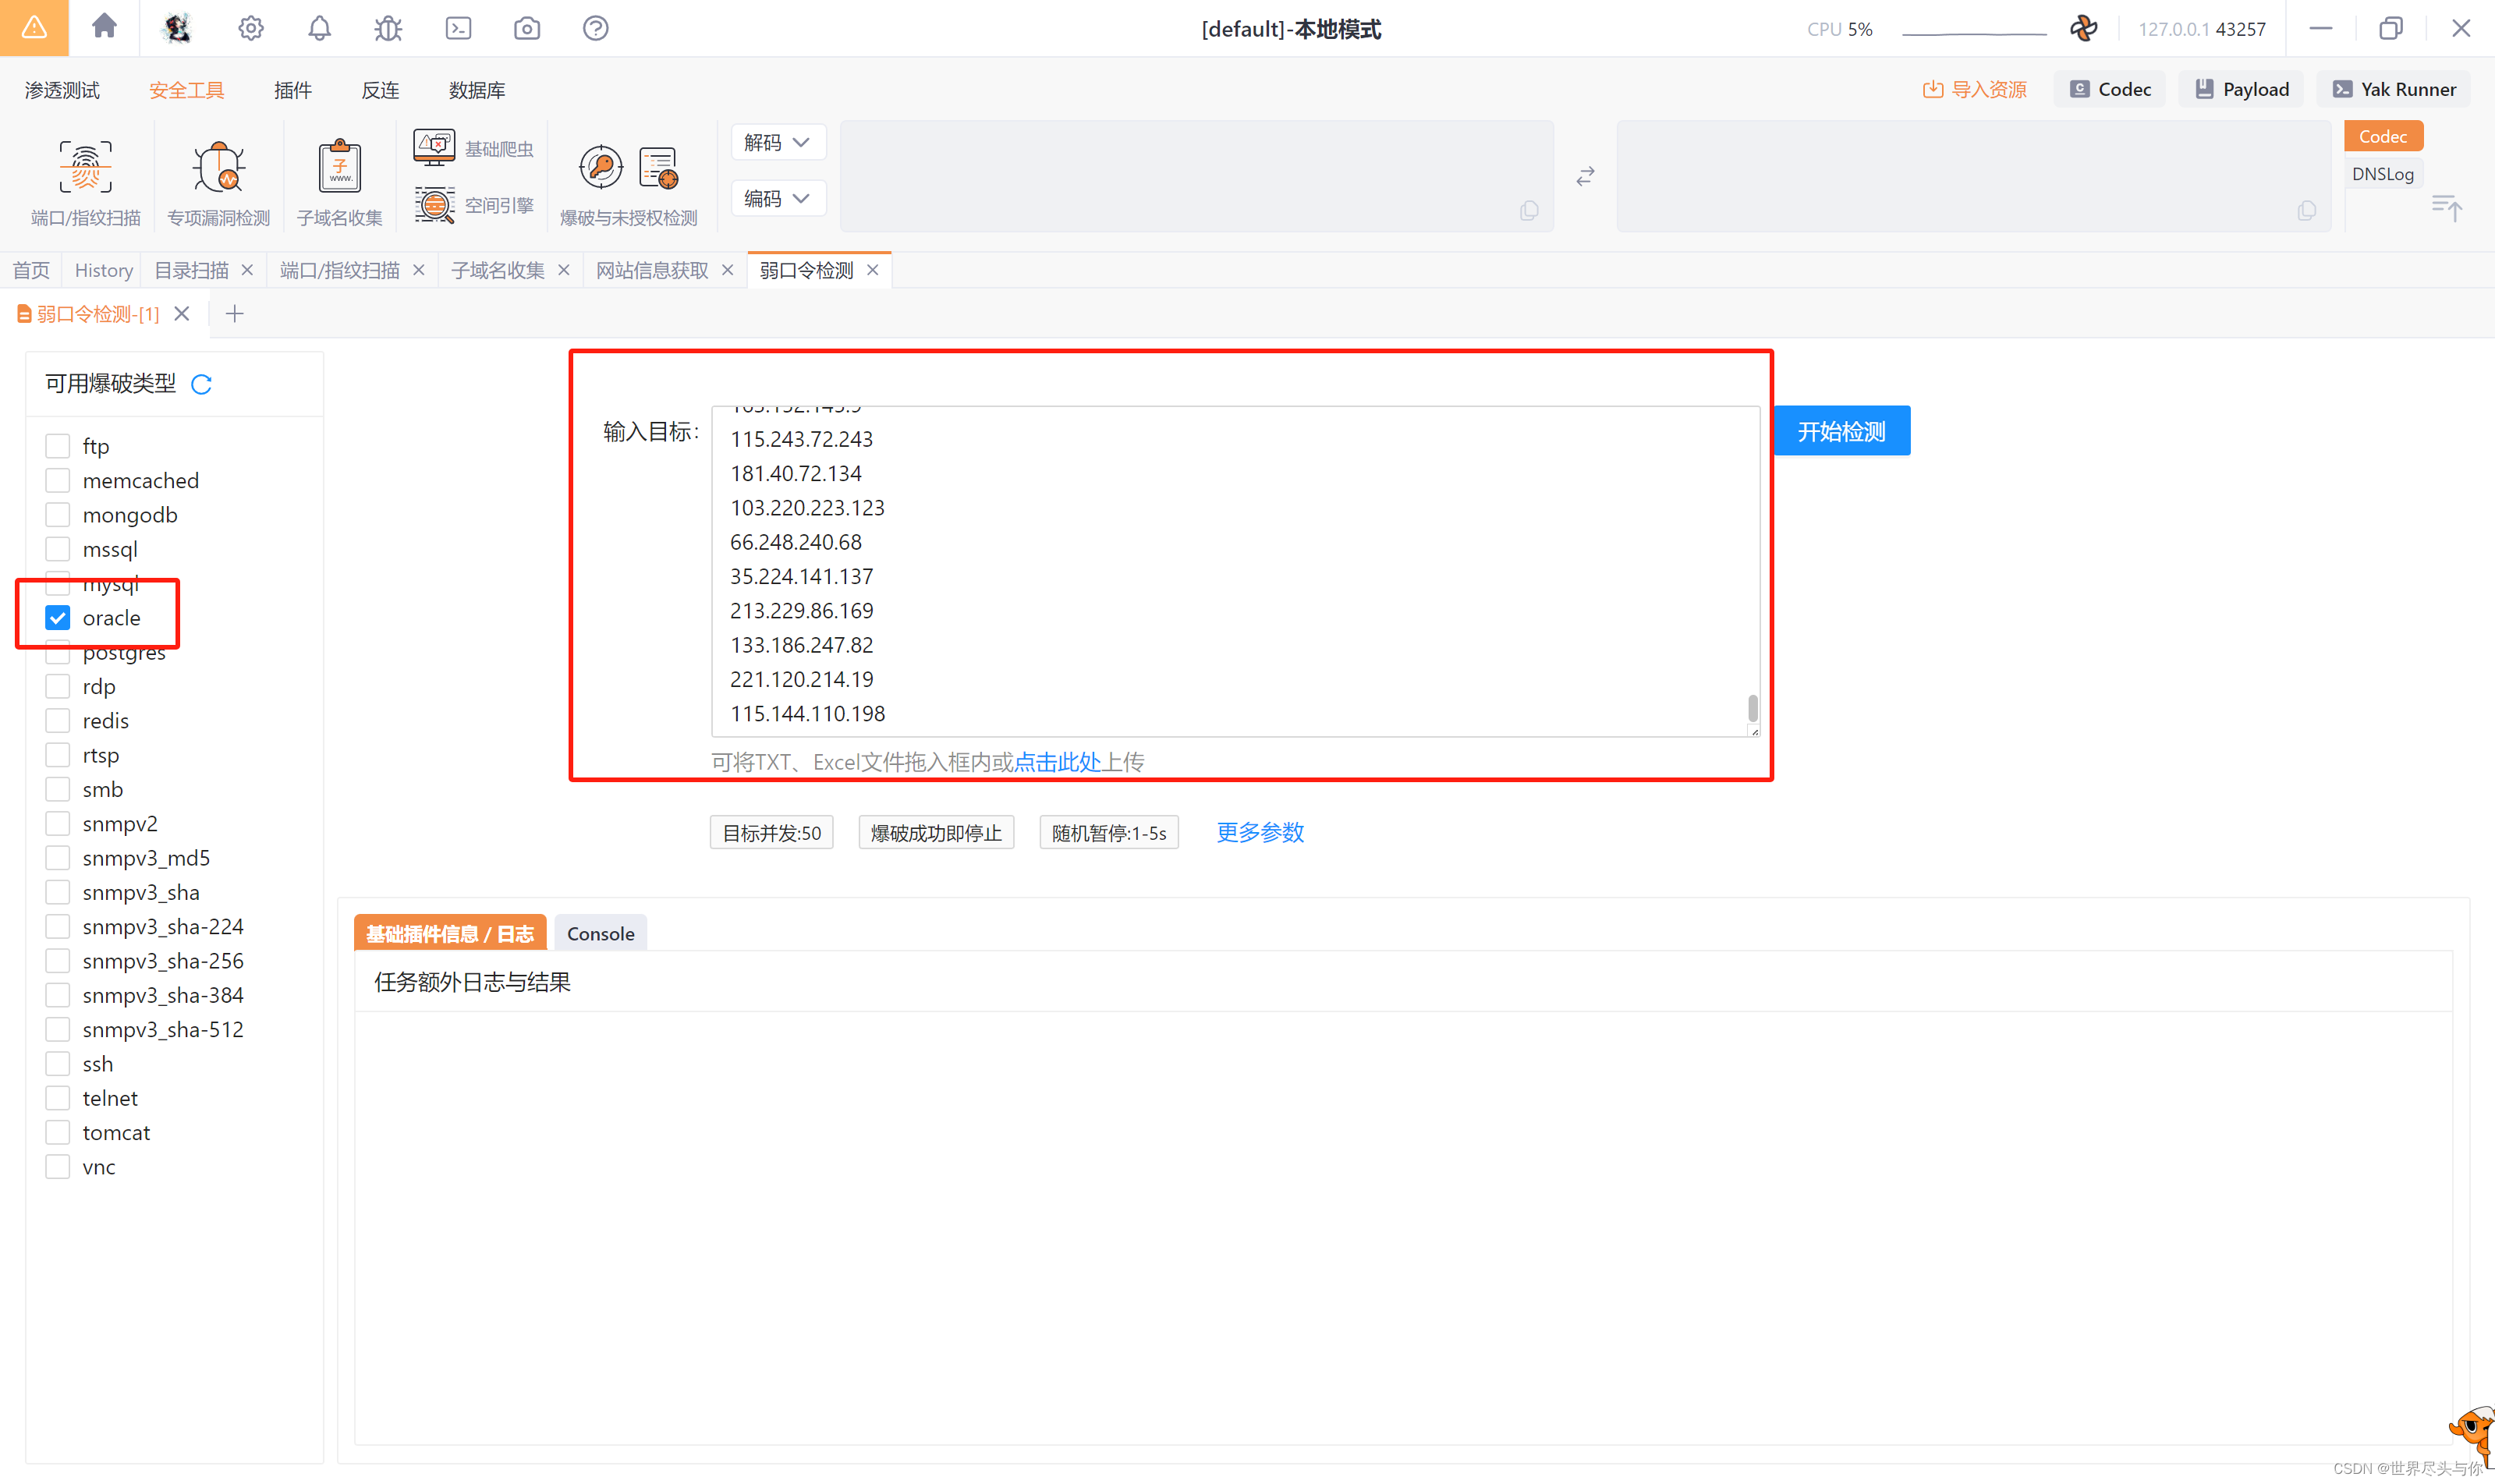Open the unauthorized detection list icon
The height and width of the screenshot is (1484, 2495).
coord(659,167)
